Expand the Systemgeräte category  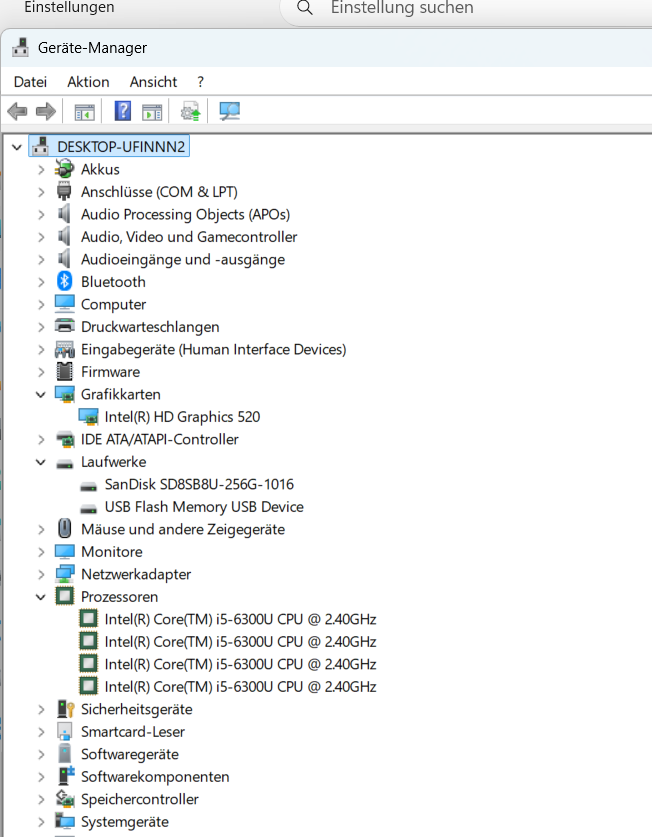[x=41, y=822]
